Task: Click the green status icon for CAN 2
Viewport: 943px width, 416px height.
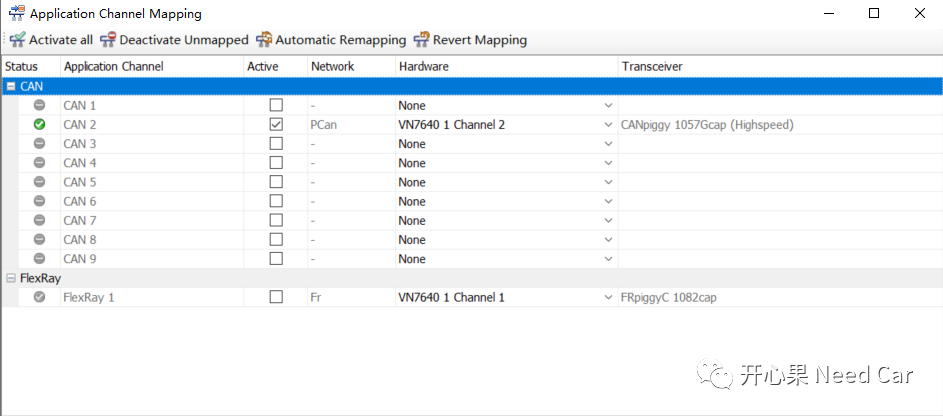Action: [x=39, y=124]
